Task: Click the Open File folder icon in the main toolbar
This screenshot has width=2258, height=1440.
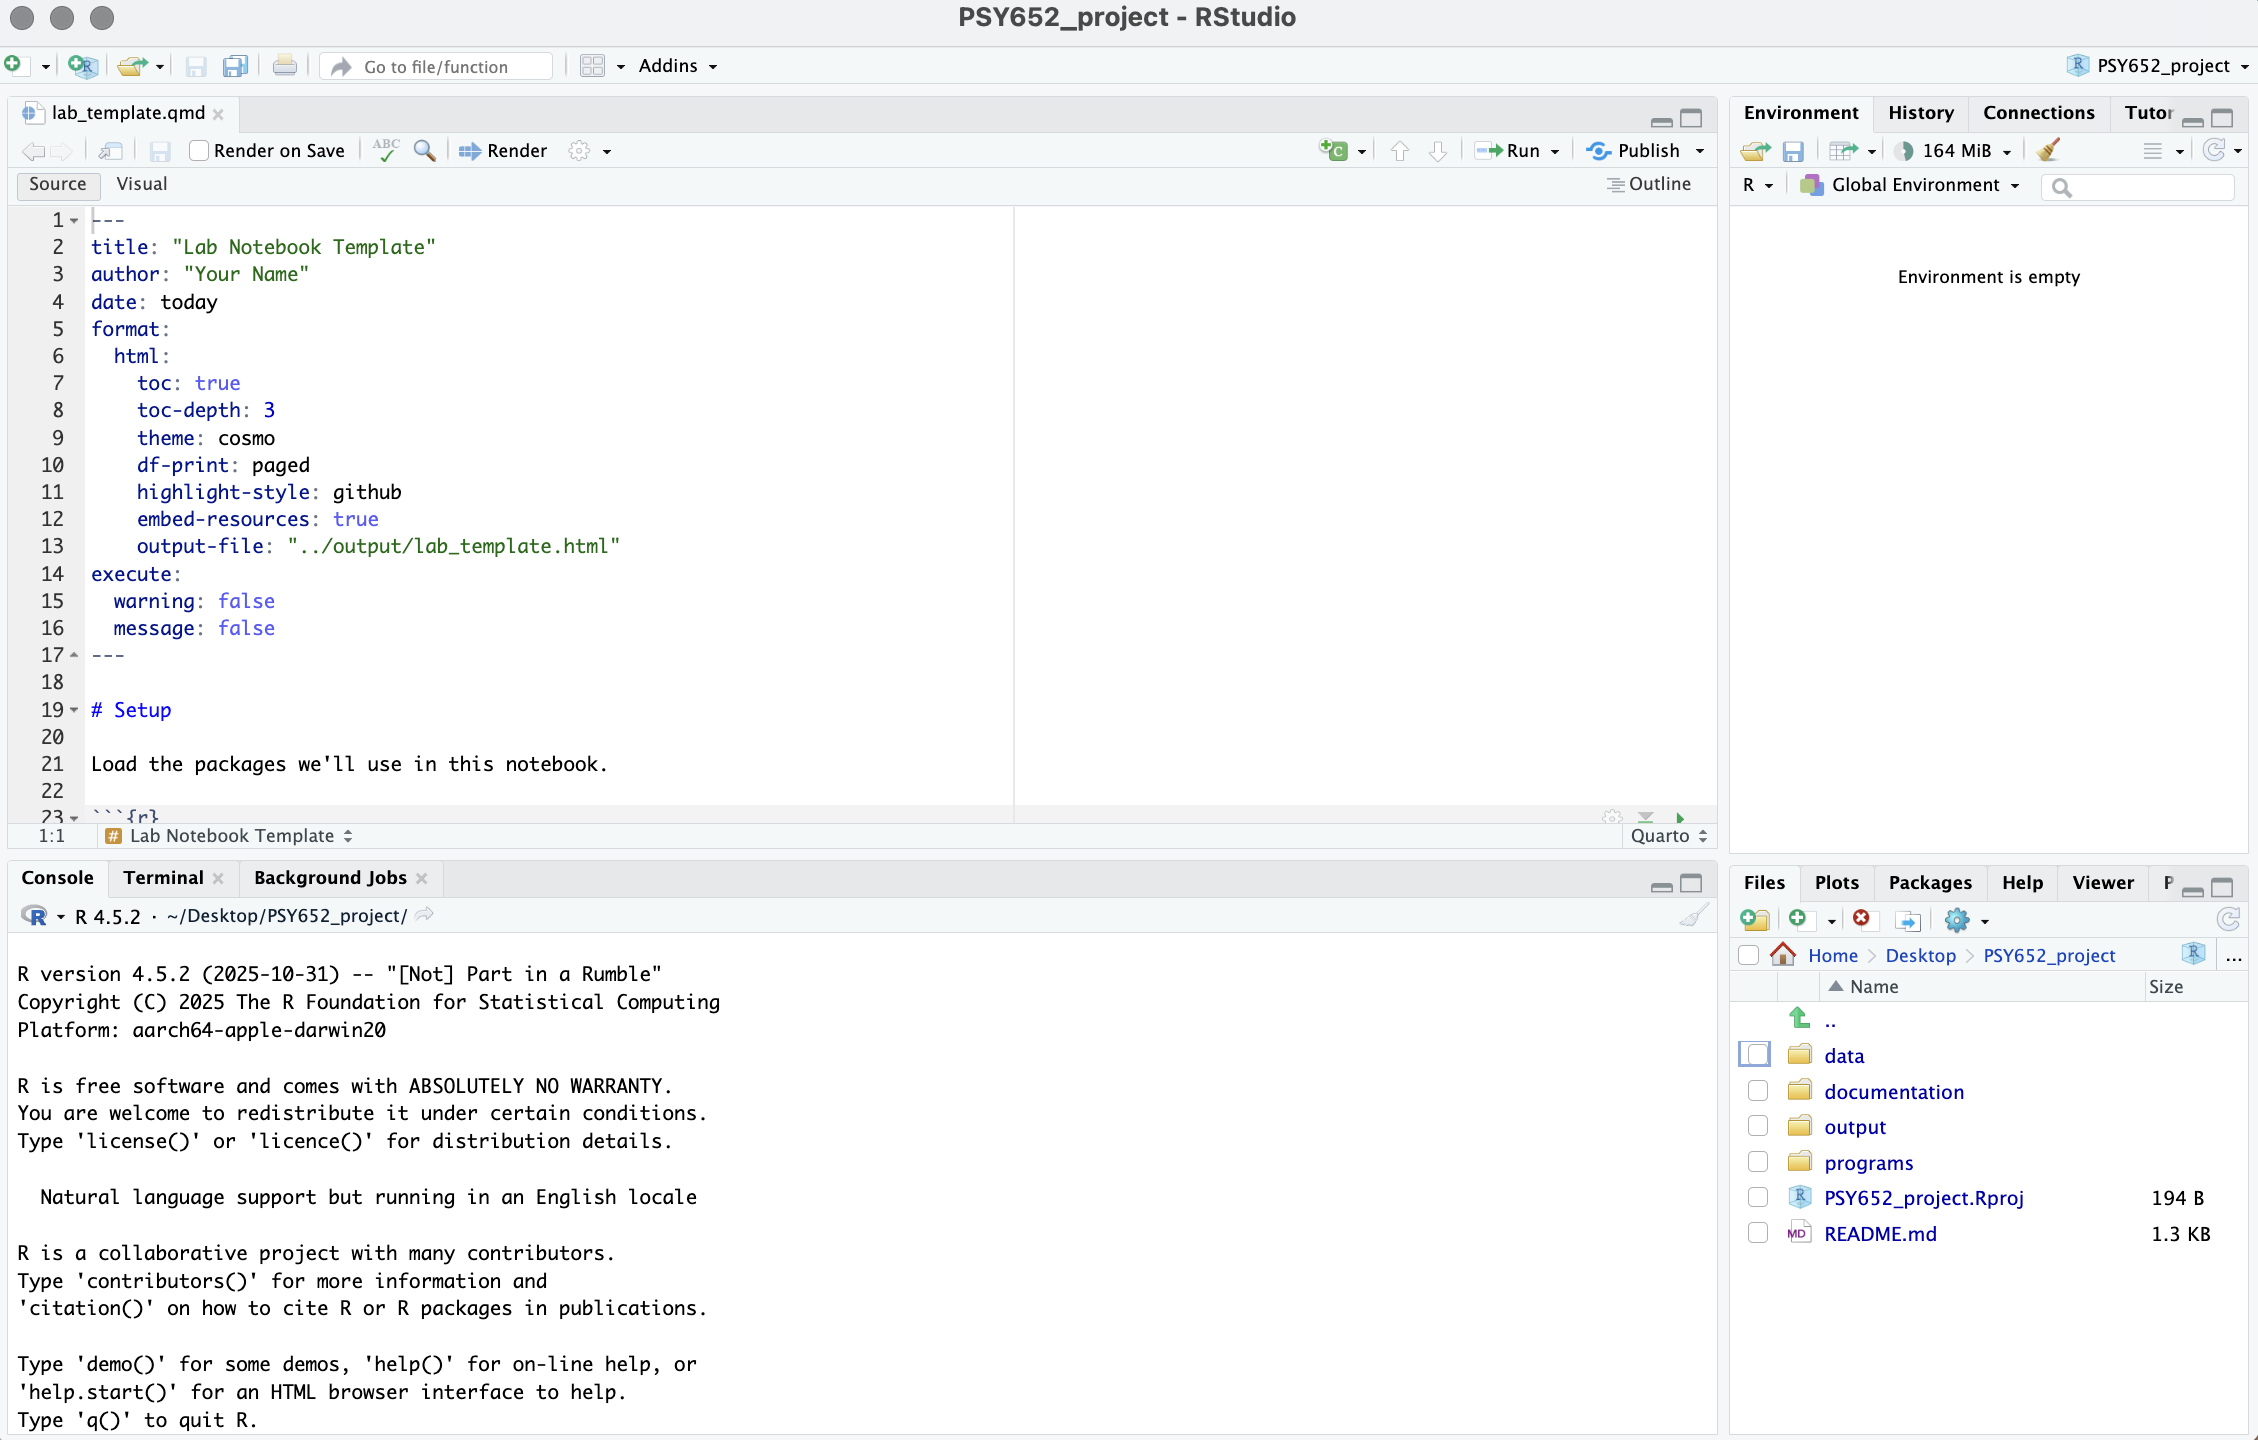Action: click(132, 66)
